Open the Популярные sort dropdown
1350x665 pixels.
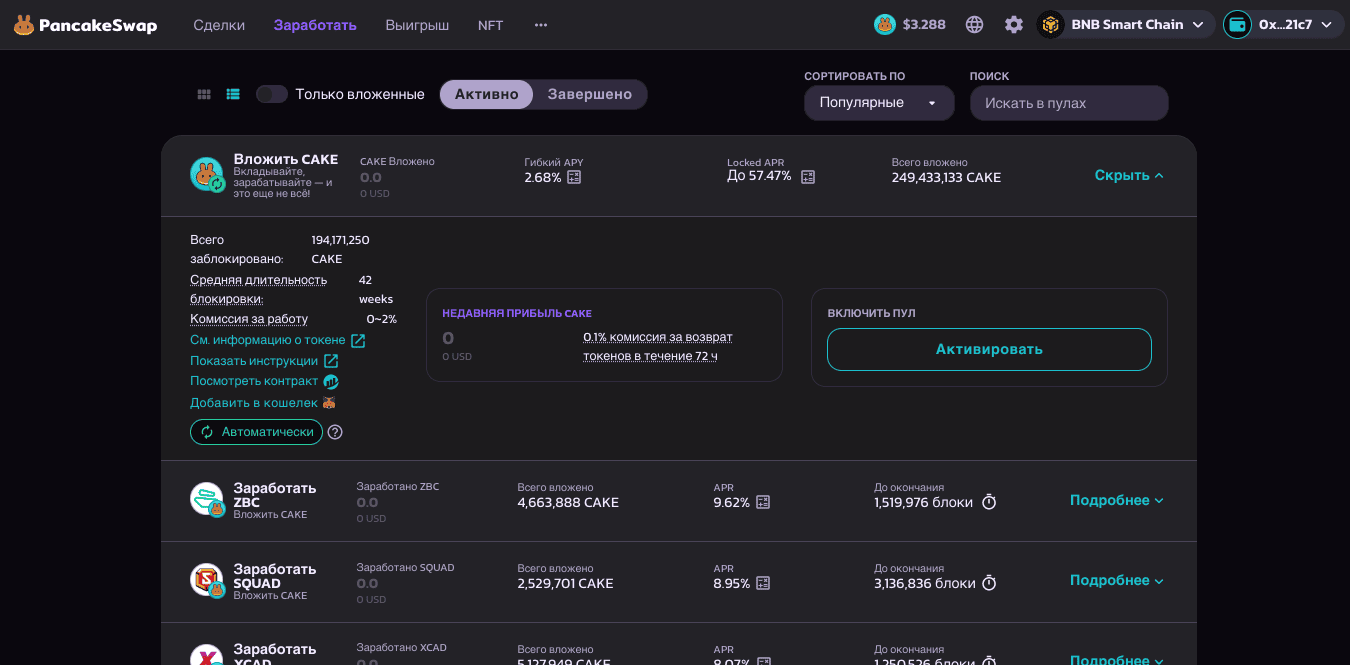(x=879, y=103)
